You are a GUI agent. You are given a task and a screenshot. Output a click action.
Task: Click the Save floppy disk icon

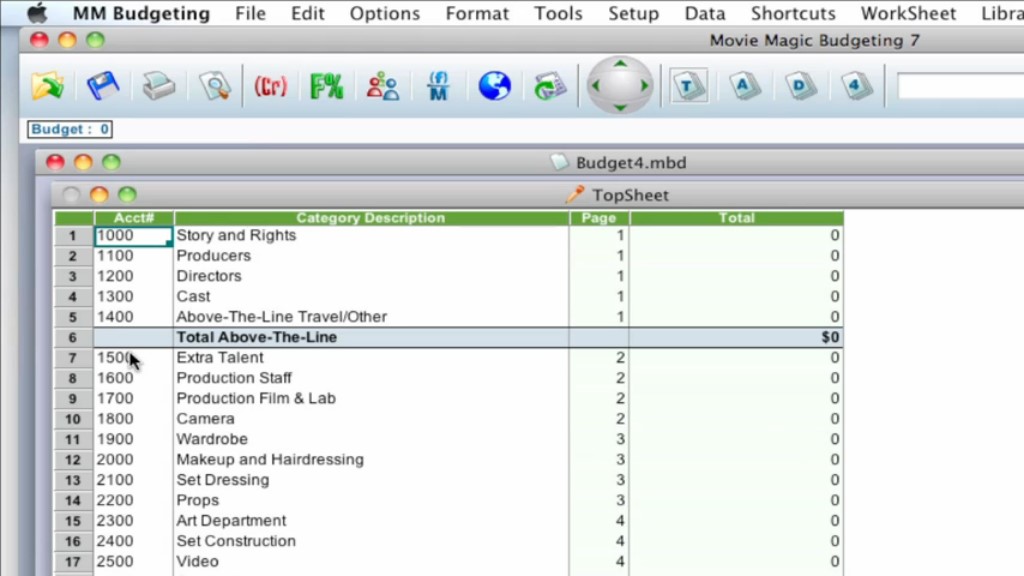(x=102, y=86)
